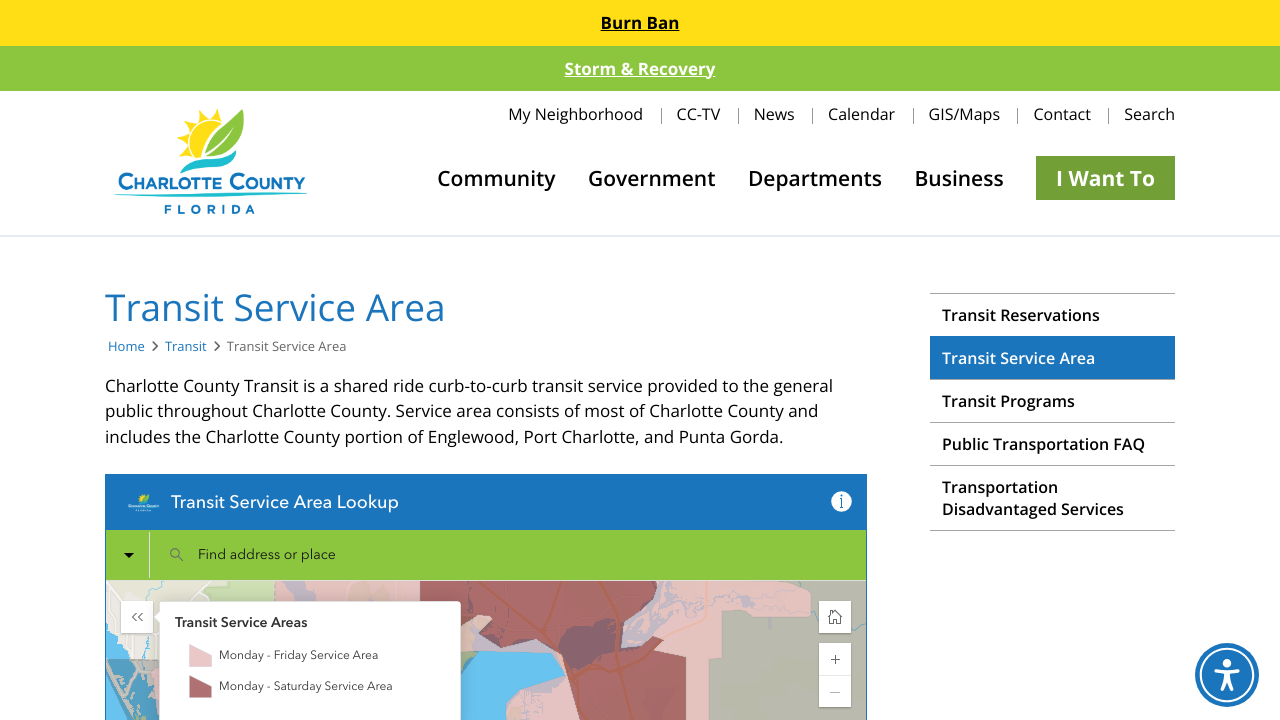The image size is (1280, 720).
Task: Click the map home extent button
Action: pos(834,617)
